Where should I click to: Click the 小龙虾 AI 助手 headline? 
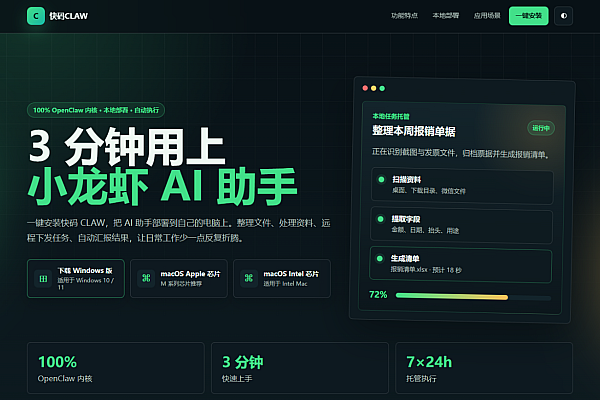pos(162,186)
